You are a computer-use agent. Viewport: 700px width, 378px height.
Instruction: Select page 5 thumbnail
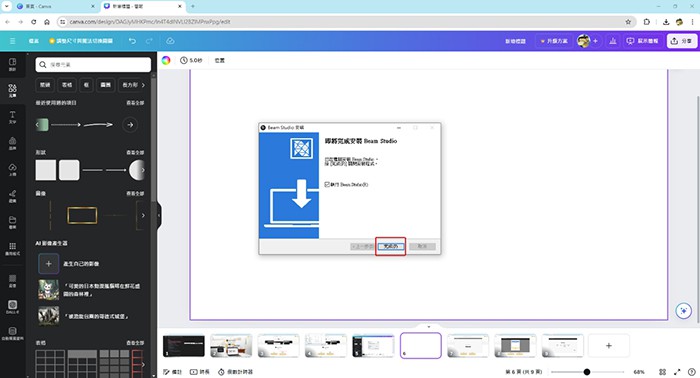(x=373, y=346)
